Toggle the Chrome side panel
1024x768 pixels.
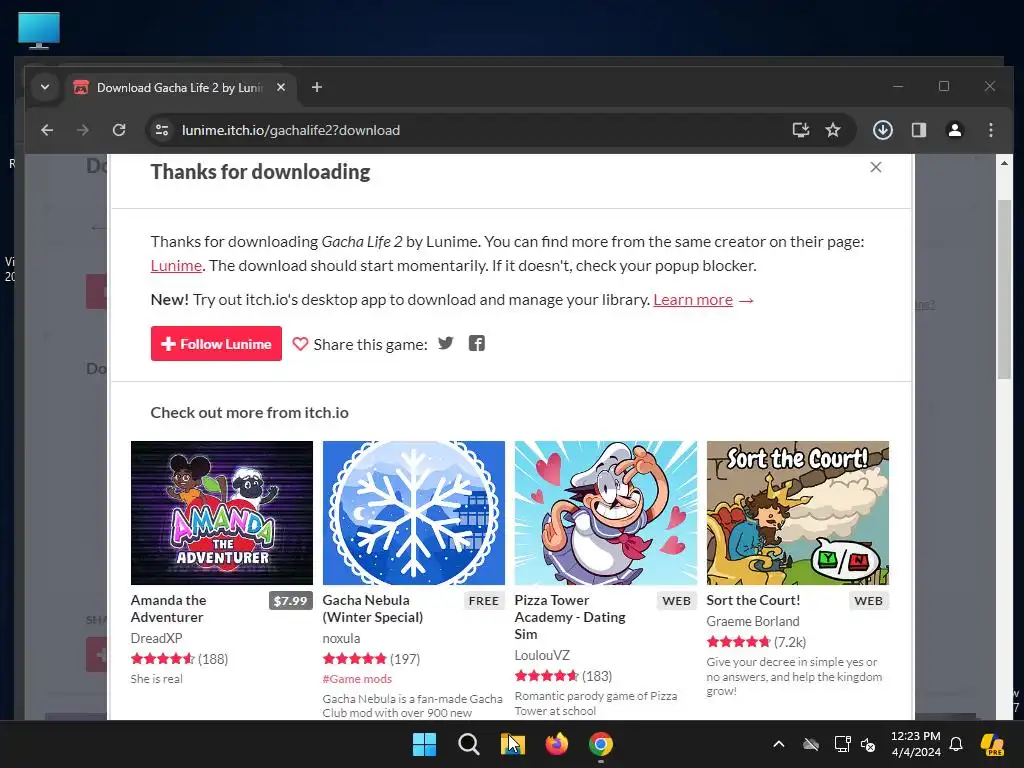point(919,130)
